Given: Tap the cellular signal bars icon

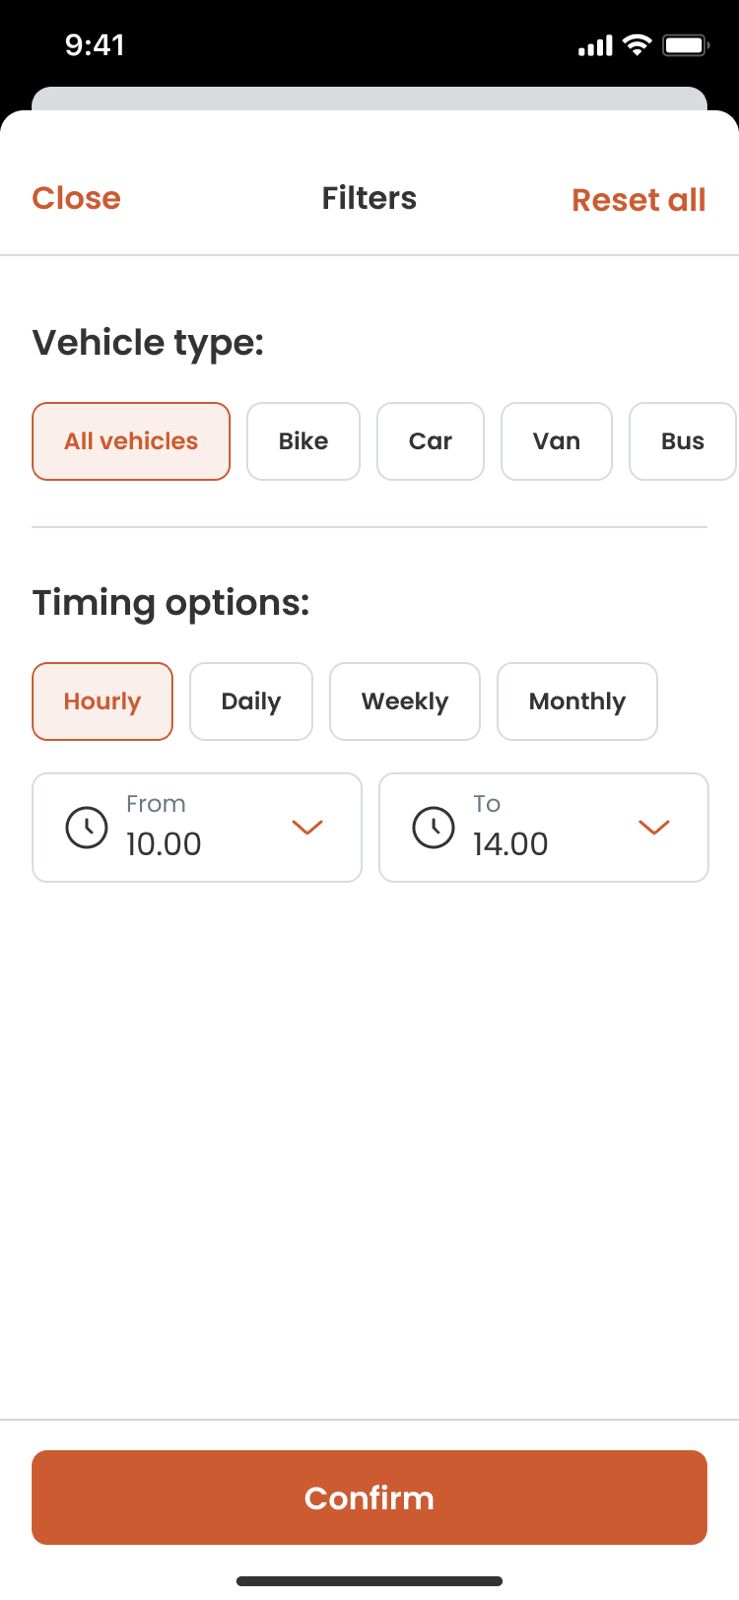Looking at the screenshot, I should coord(595,46).
